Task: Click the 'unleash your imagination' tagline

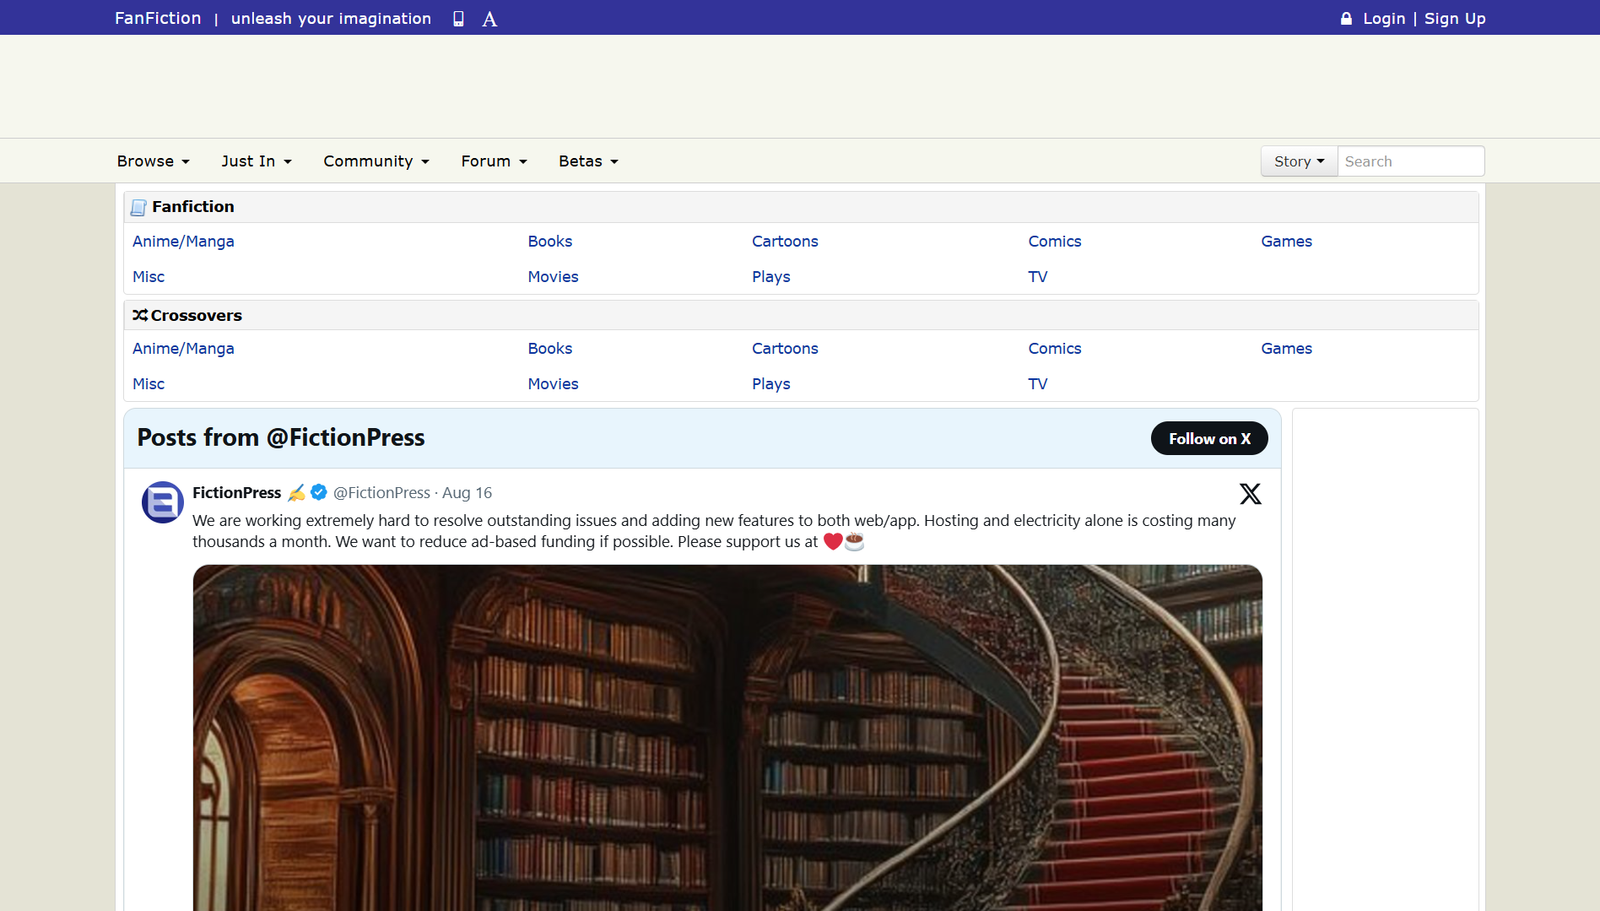Action: 331,18
